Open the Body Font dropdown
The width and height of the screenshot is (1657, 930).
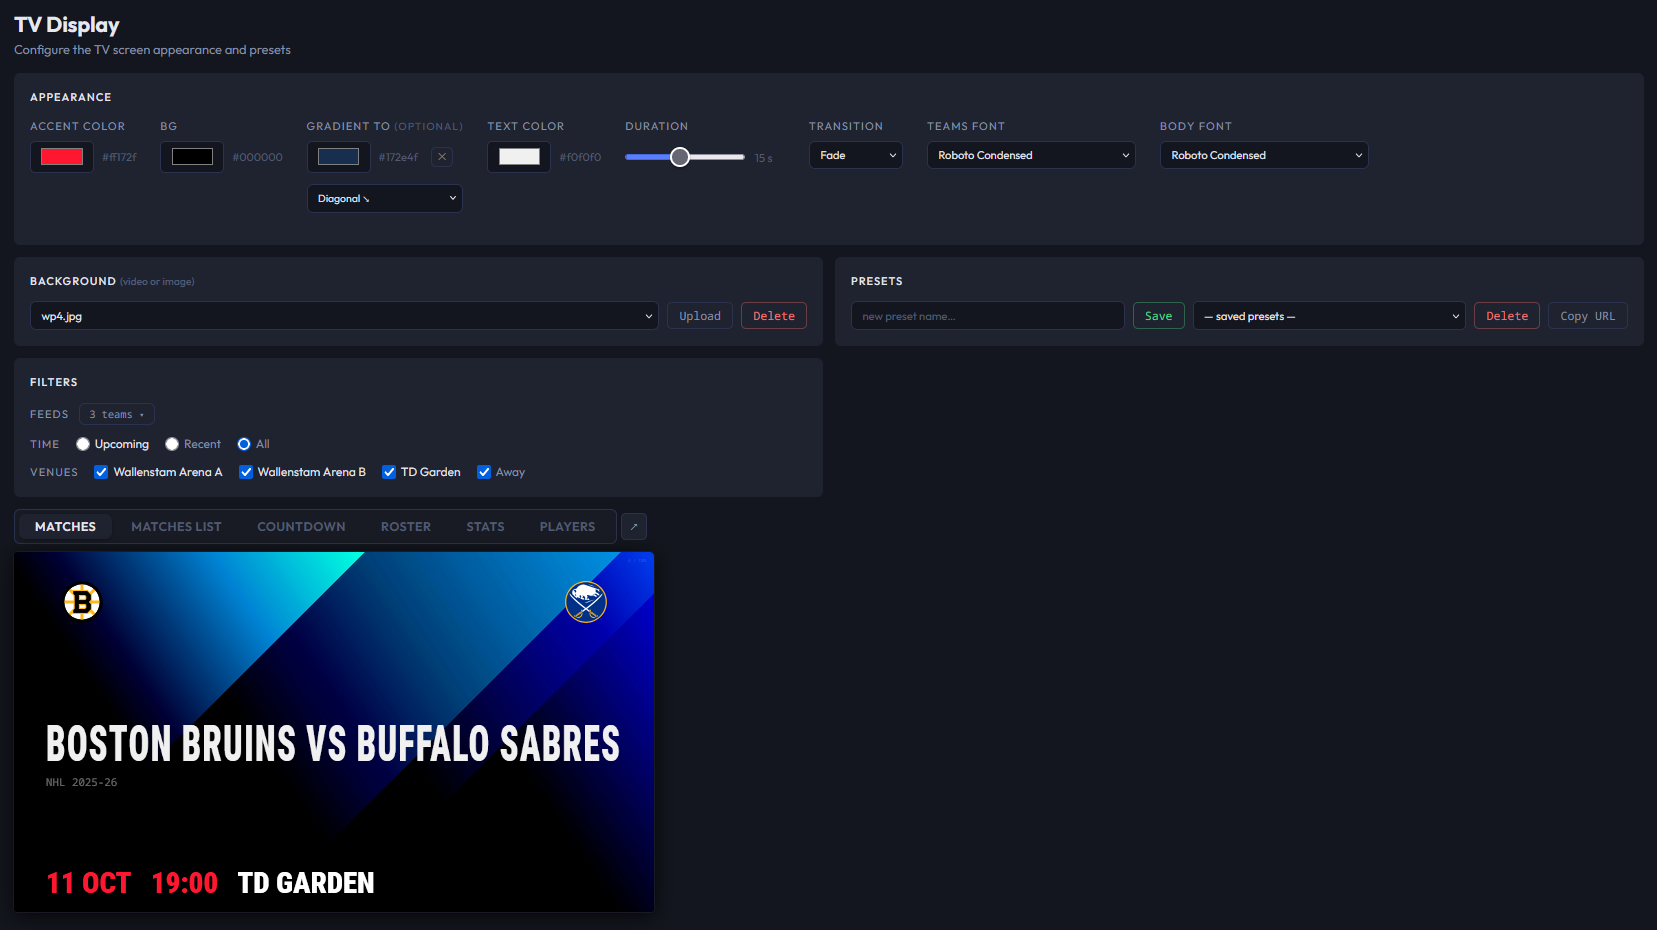click(1264, 155)
